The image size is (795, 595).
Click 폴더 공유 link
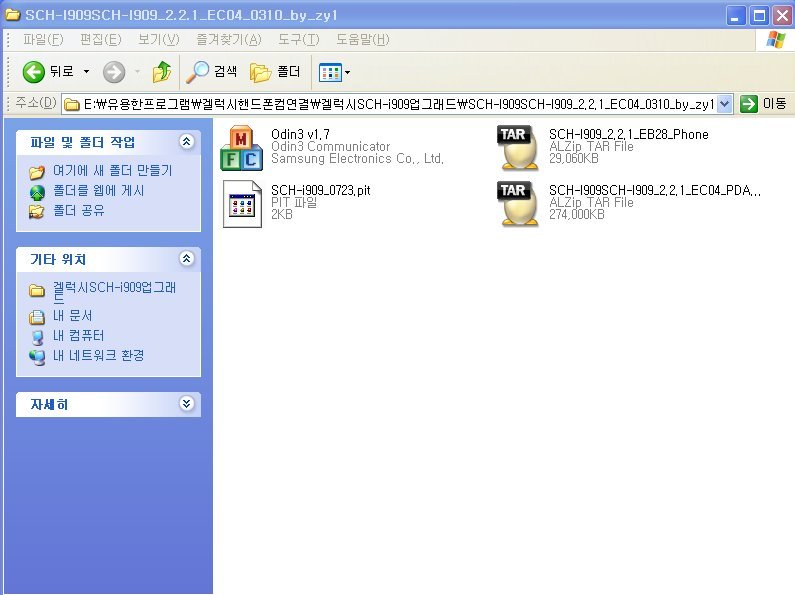pyautogui.click(x=79, y=210)
